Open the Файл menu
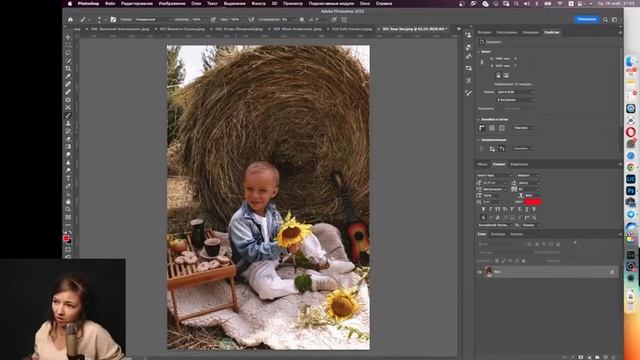The image size is (640, 360). tap(110, 4)
